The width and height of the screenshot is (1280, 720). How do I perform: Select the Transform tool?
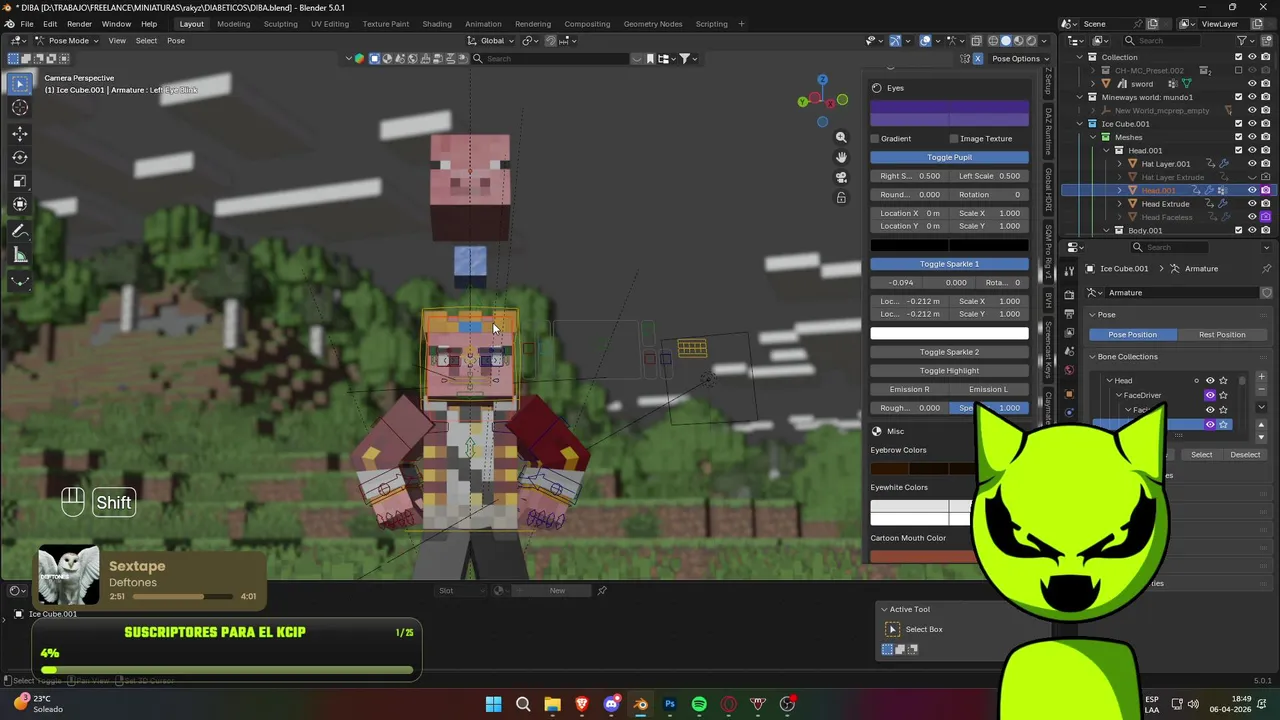[20, 205]
